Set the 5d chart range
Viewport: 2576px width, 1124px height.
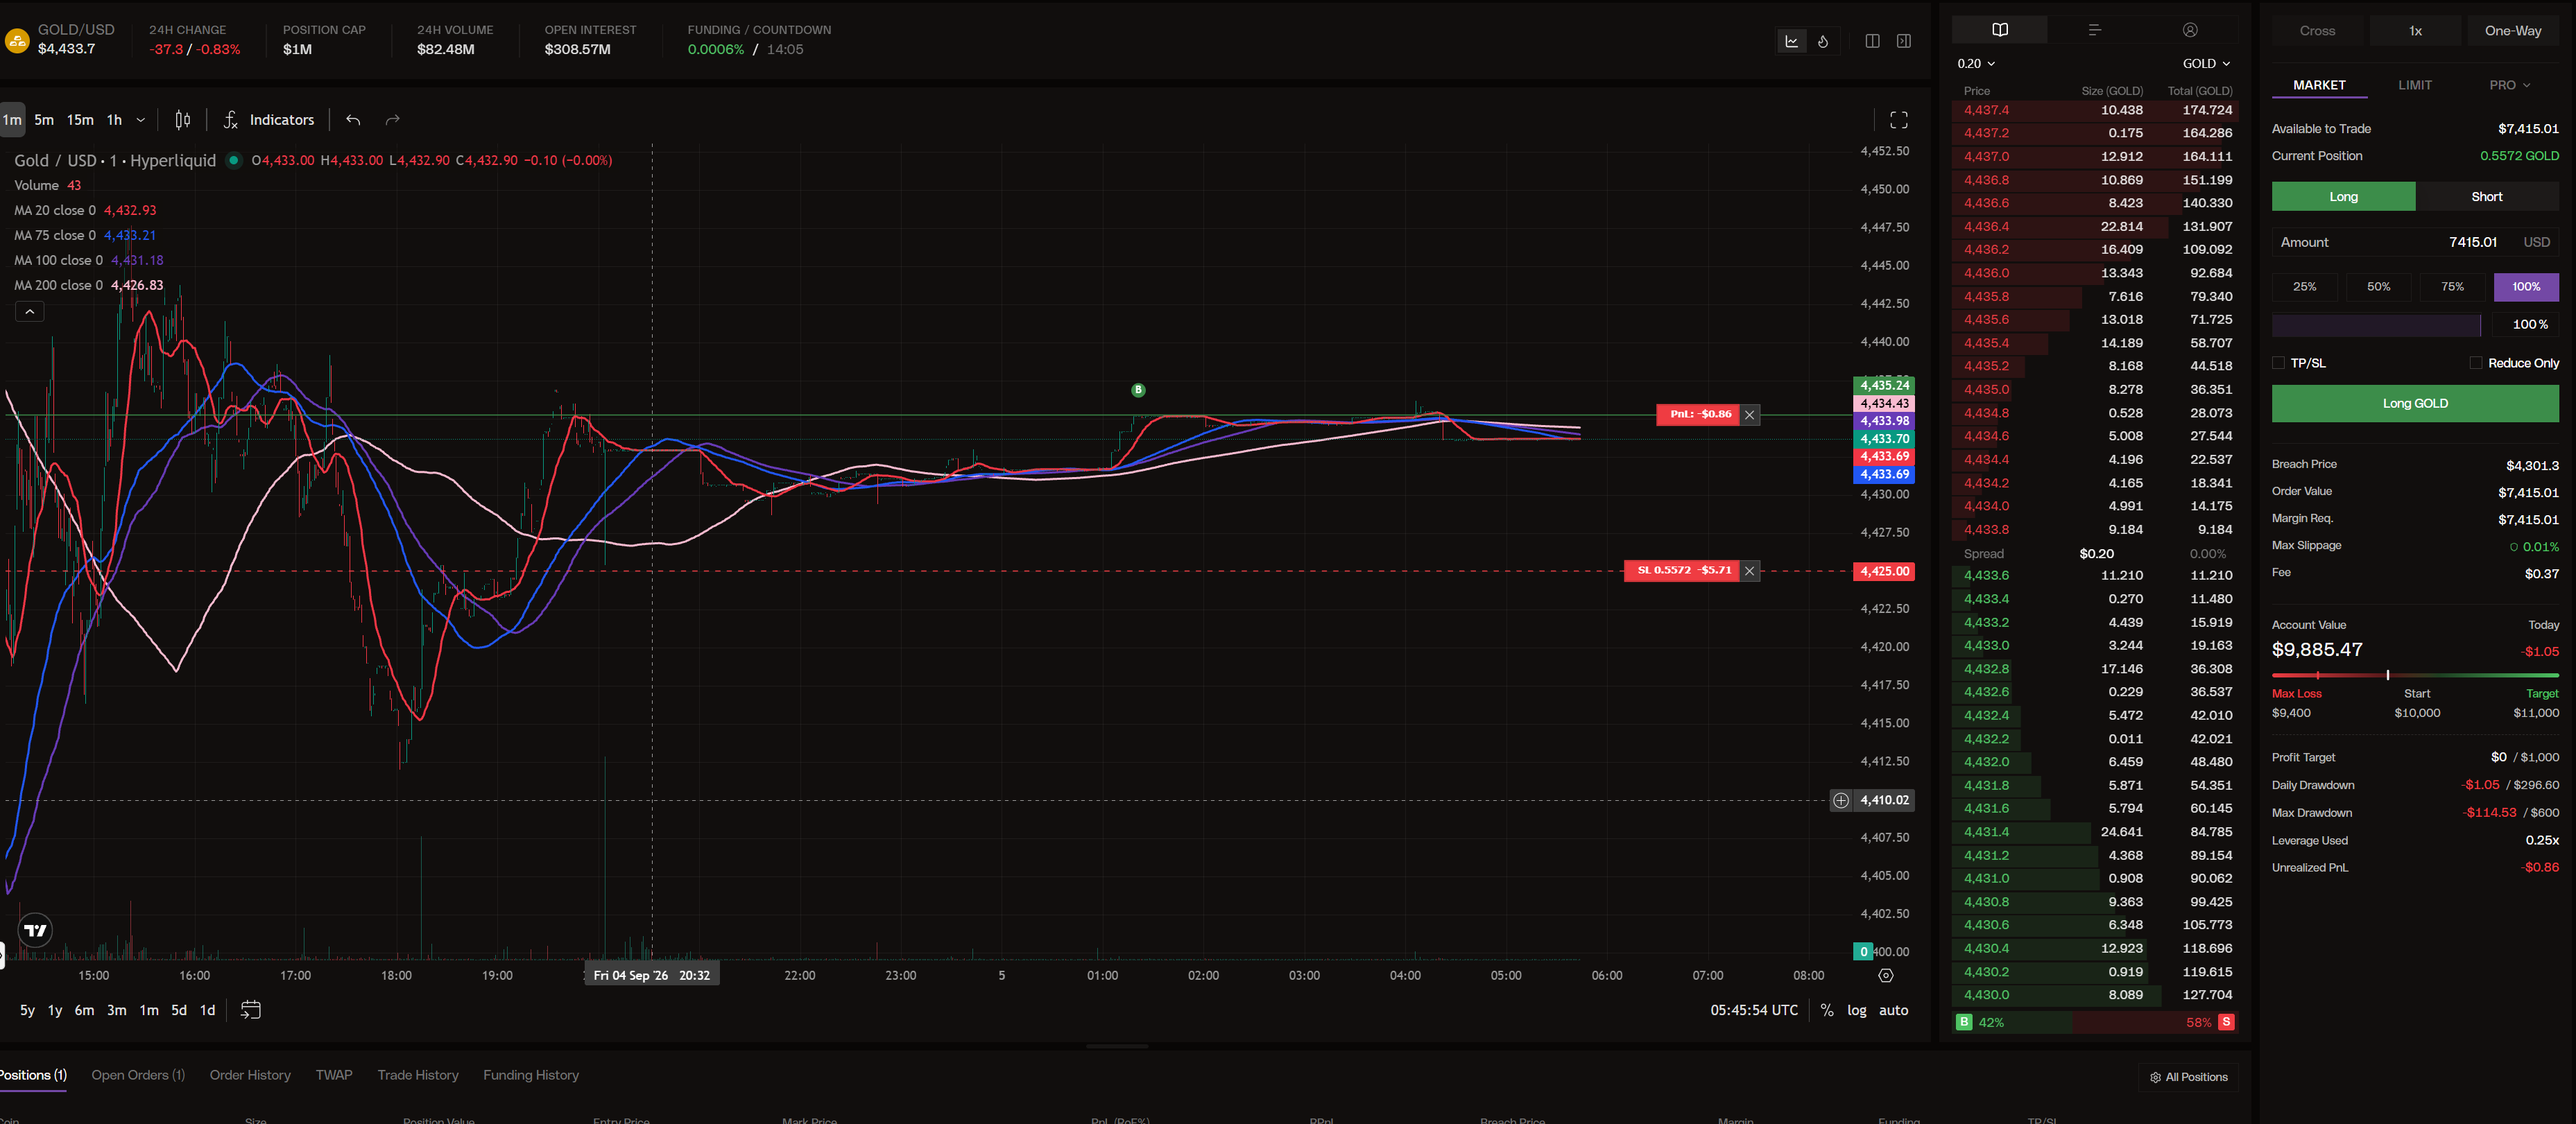click(x=179, y=1011)
